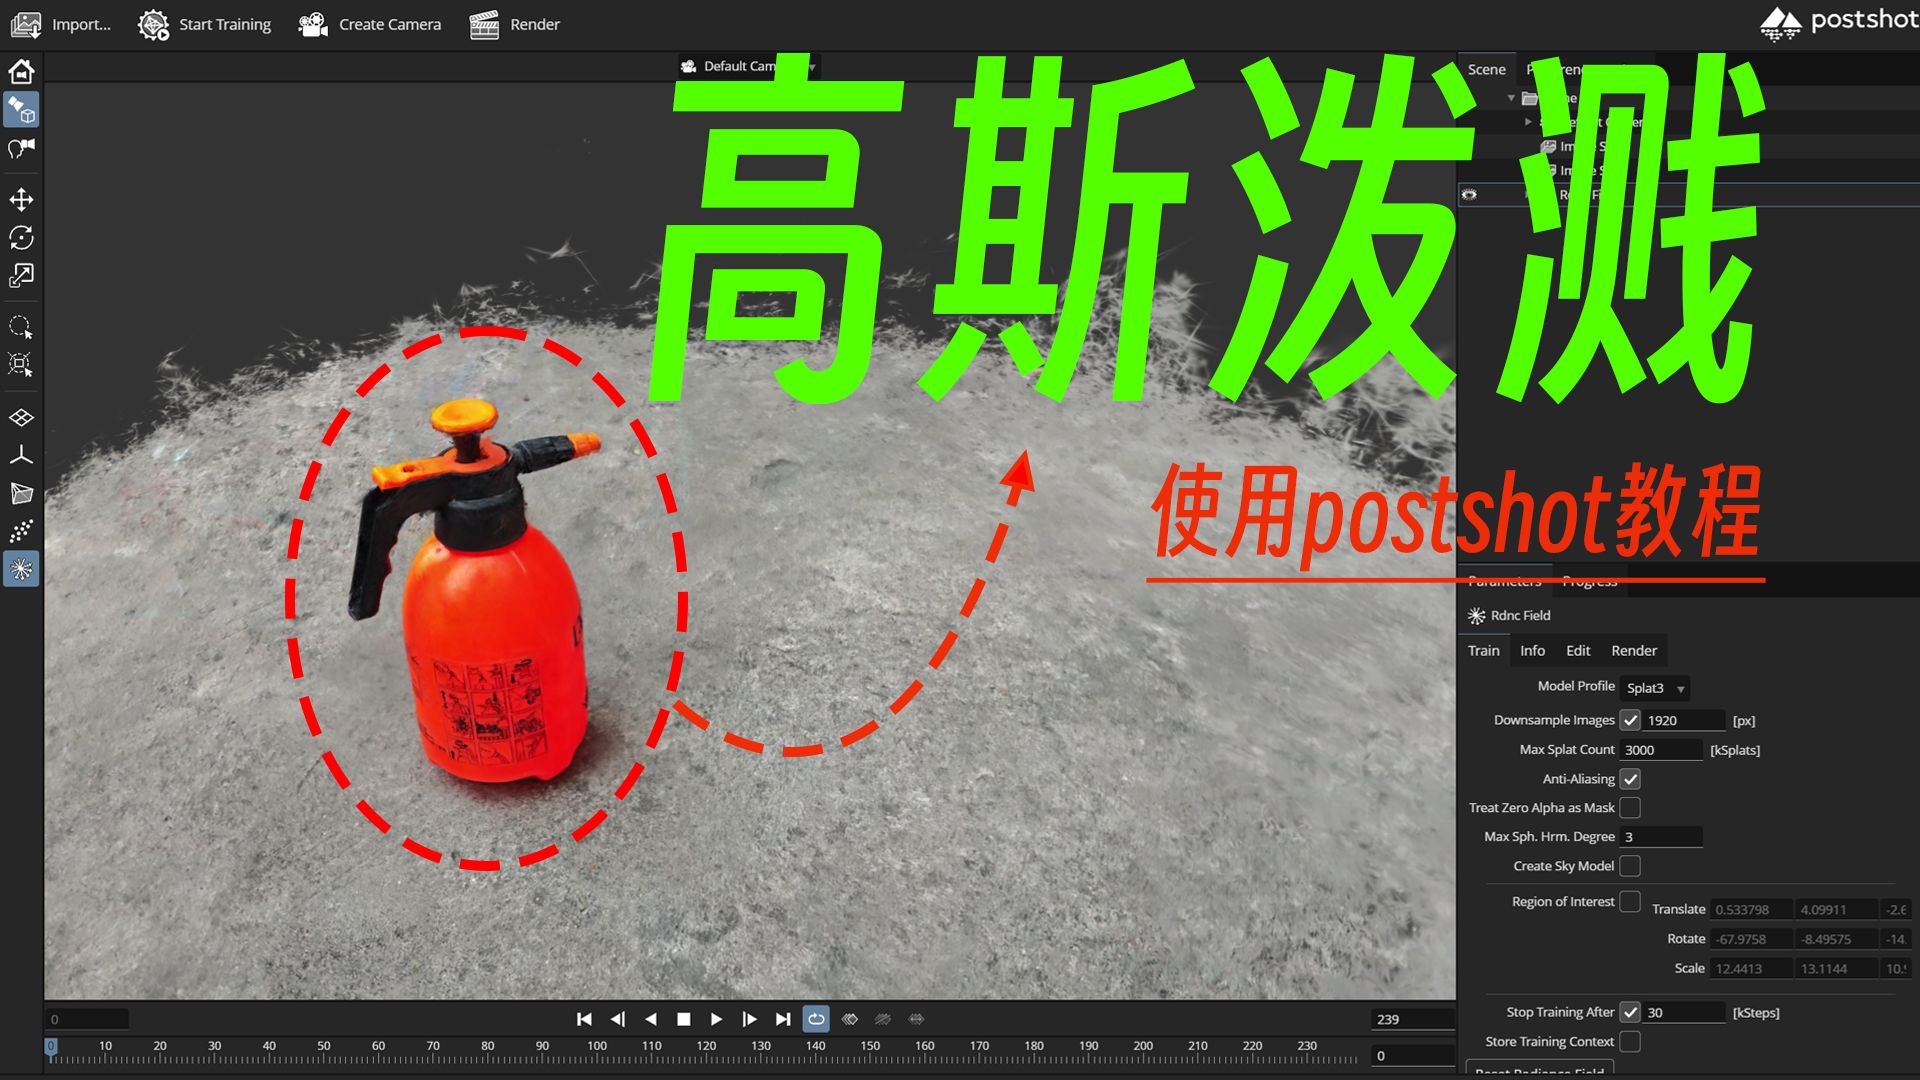Enable the Create Sky Model checkbox

pos(1630,866)
